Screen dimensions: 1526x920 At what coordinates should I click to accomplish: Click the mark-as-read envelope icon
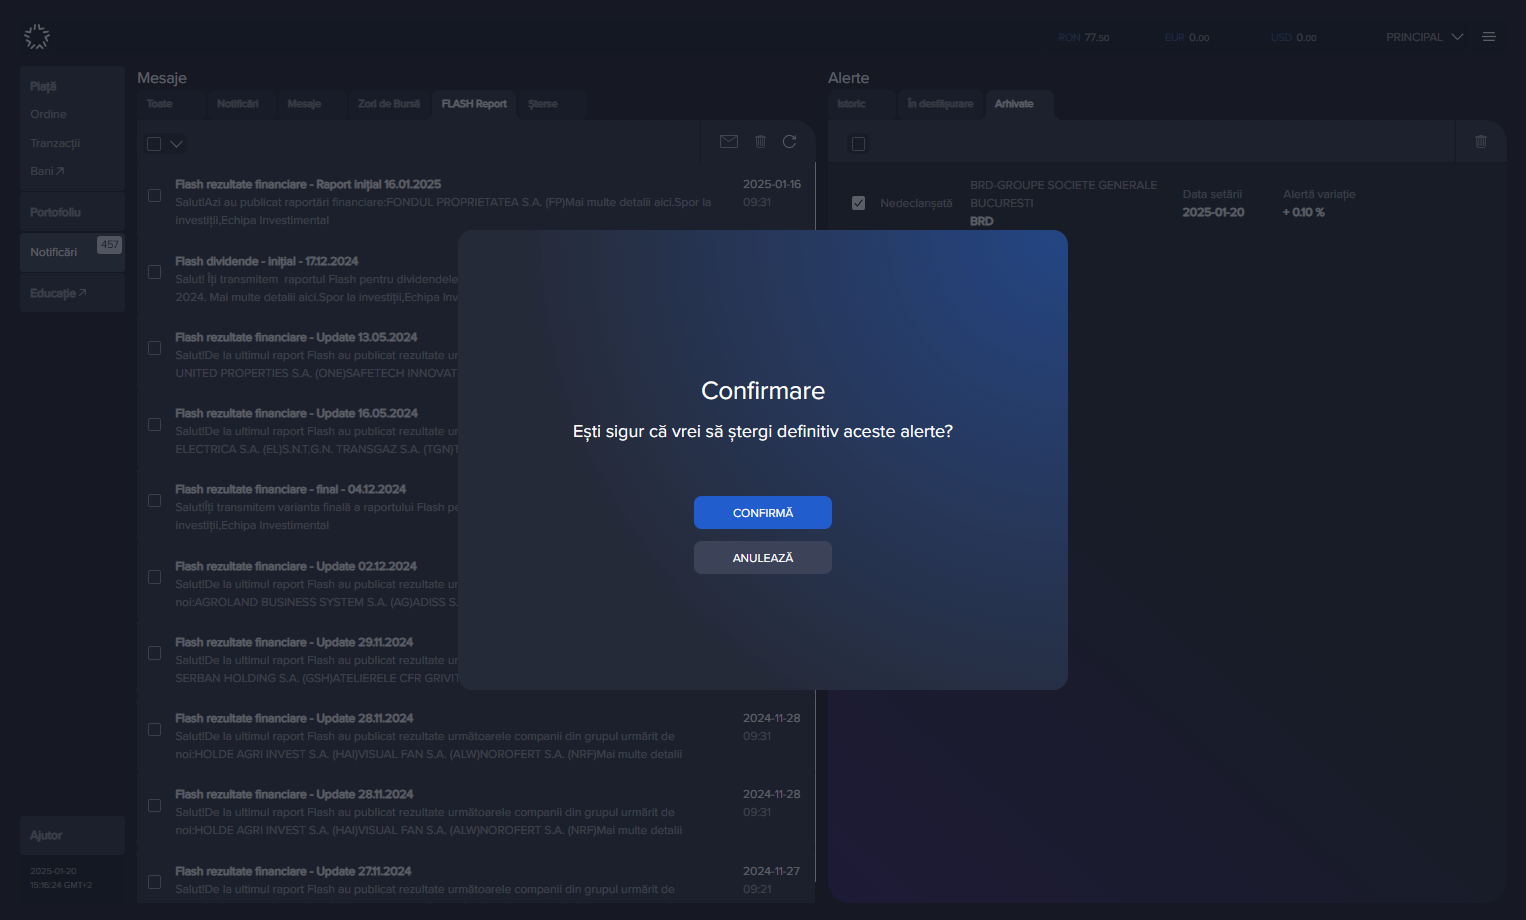(x=729, y=142)
